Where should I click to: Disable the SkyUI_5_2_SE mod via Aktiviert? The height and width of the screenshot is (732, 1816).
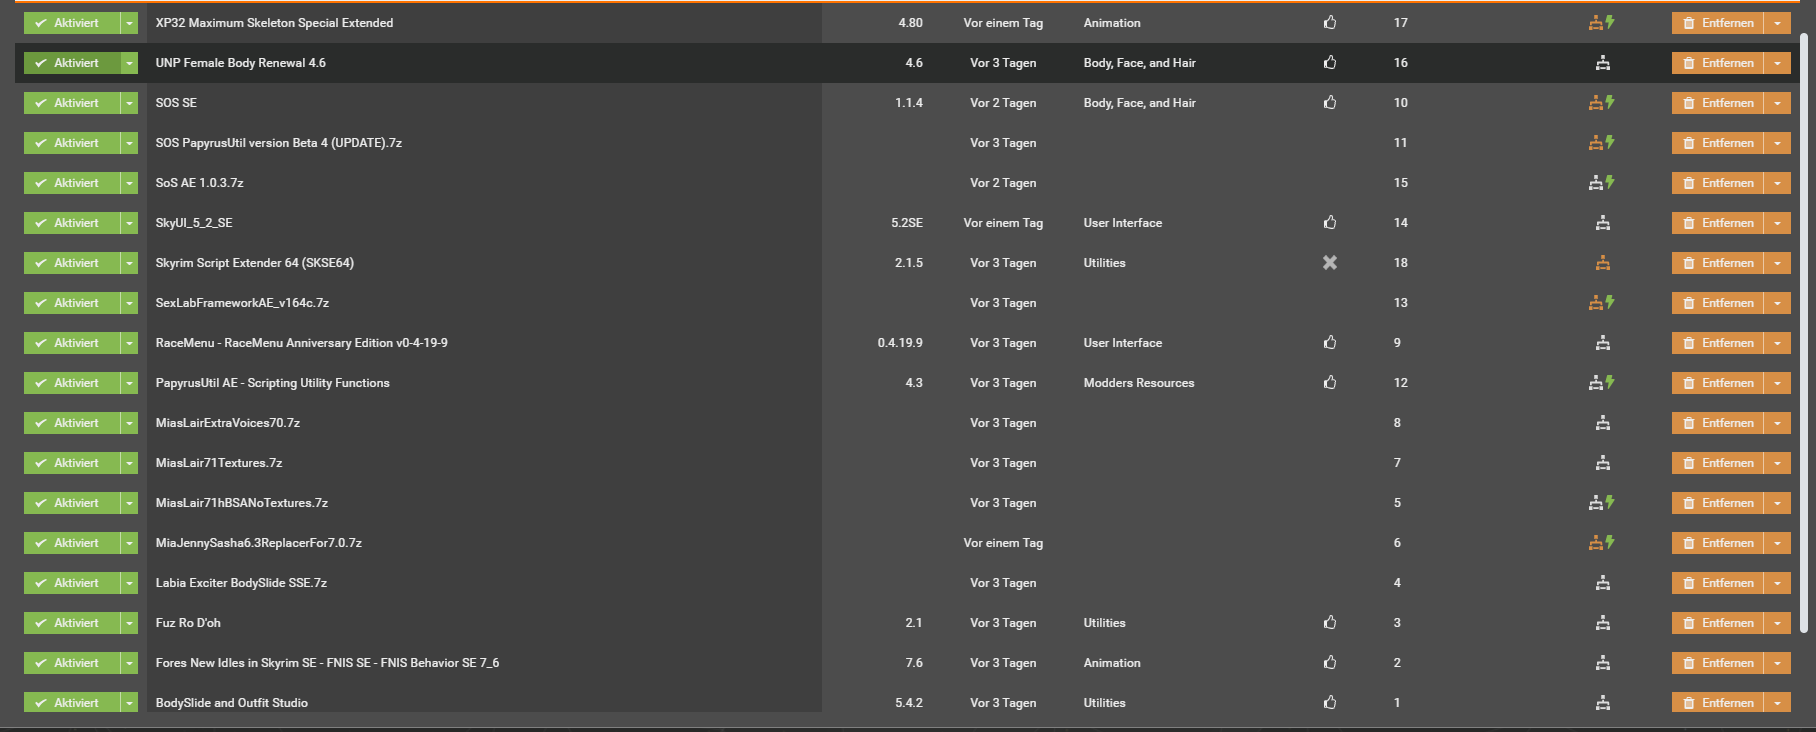(71, 223)
